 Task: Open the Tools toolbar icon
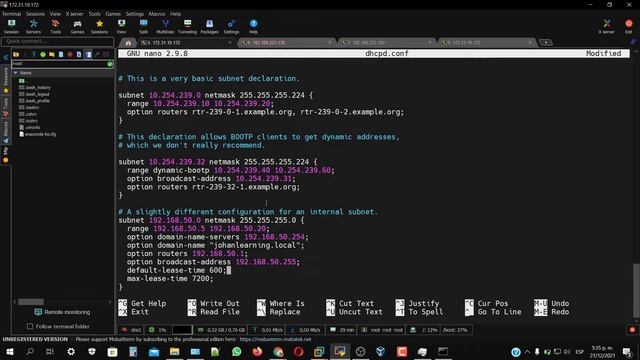[x=56, y=27]
